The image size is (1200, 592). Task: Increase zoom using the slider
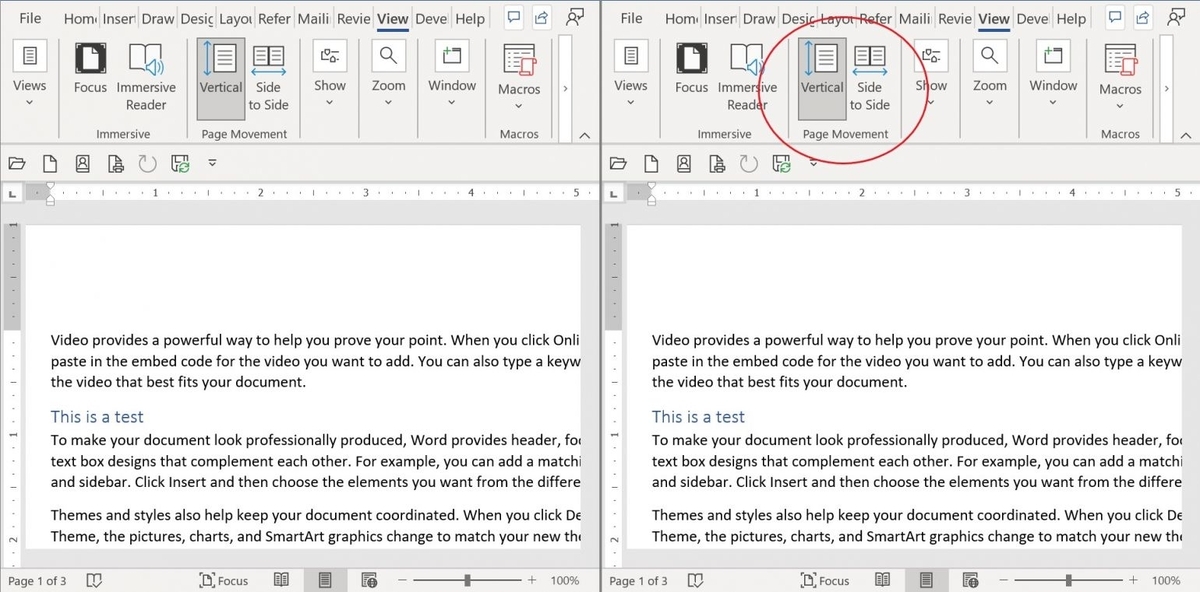click(x=533, y=580)
